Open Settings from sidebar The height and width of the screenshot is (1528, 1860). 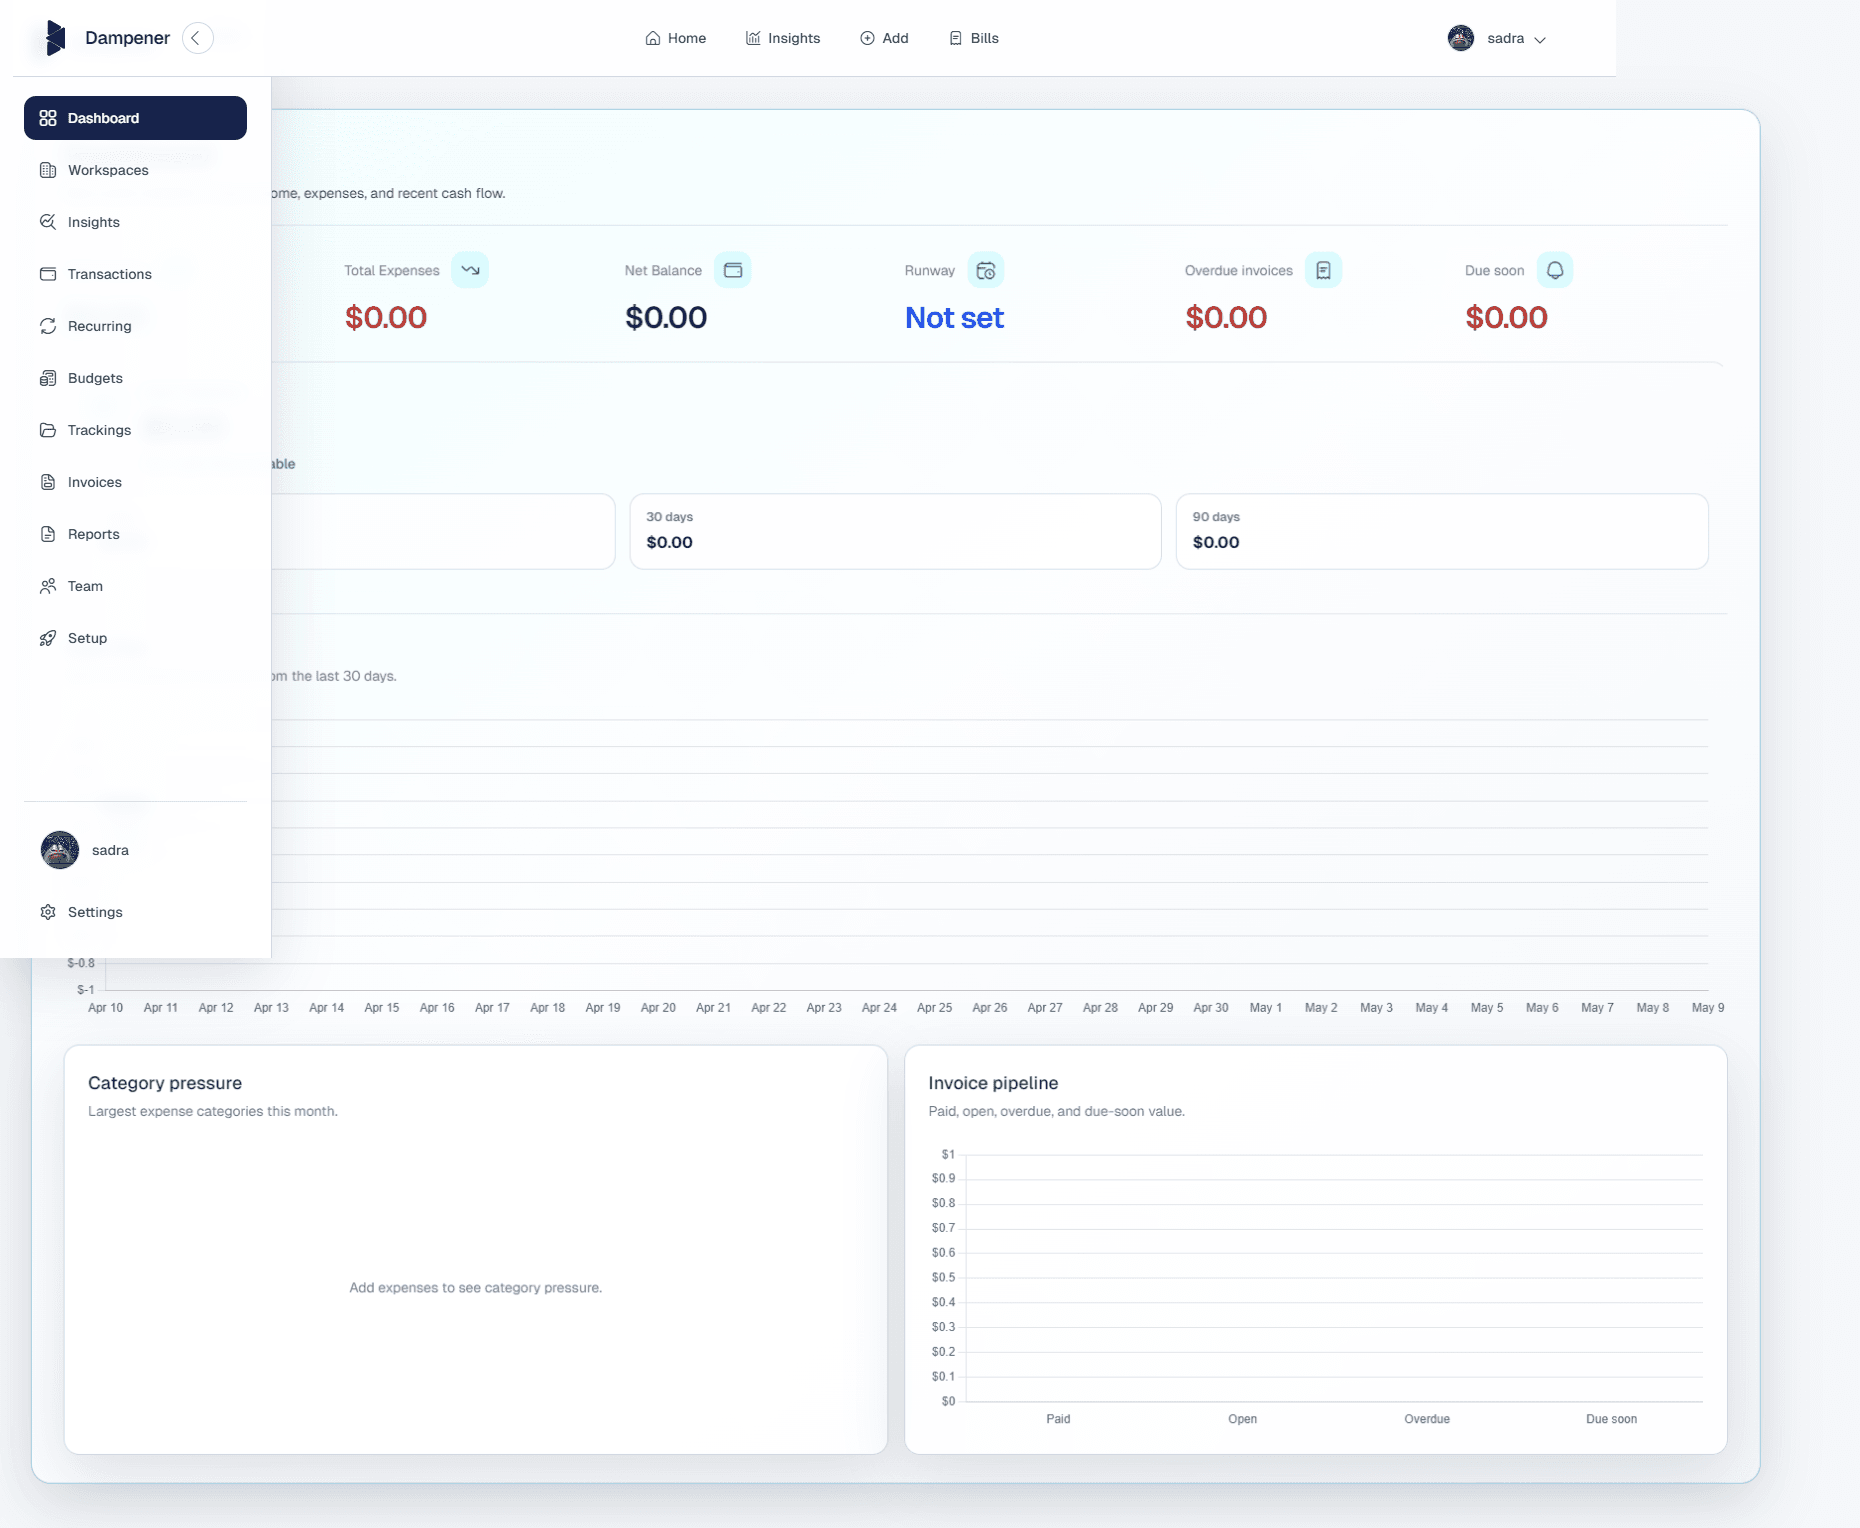point(135,912)
